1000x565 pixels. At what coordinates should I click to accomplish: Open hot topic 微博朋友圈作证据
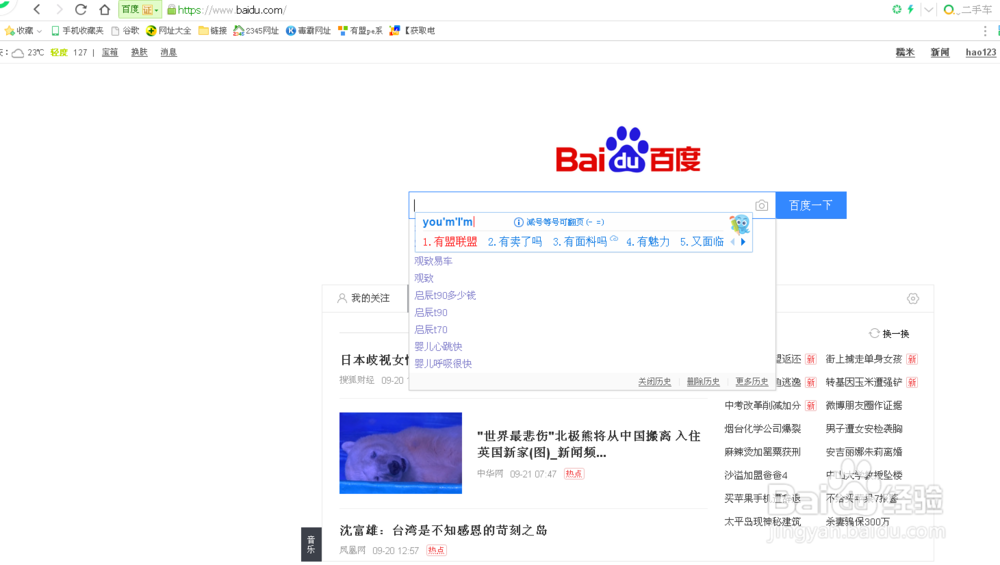[x=864, y=406]
